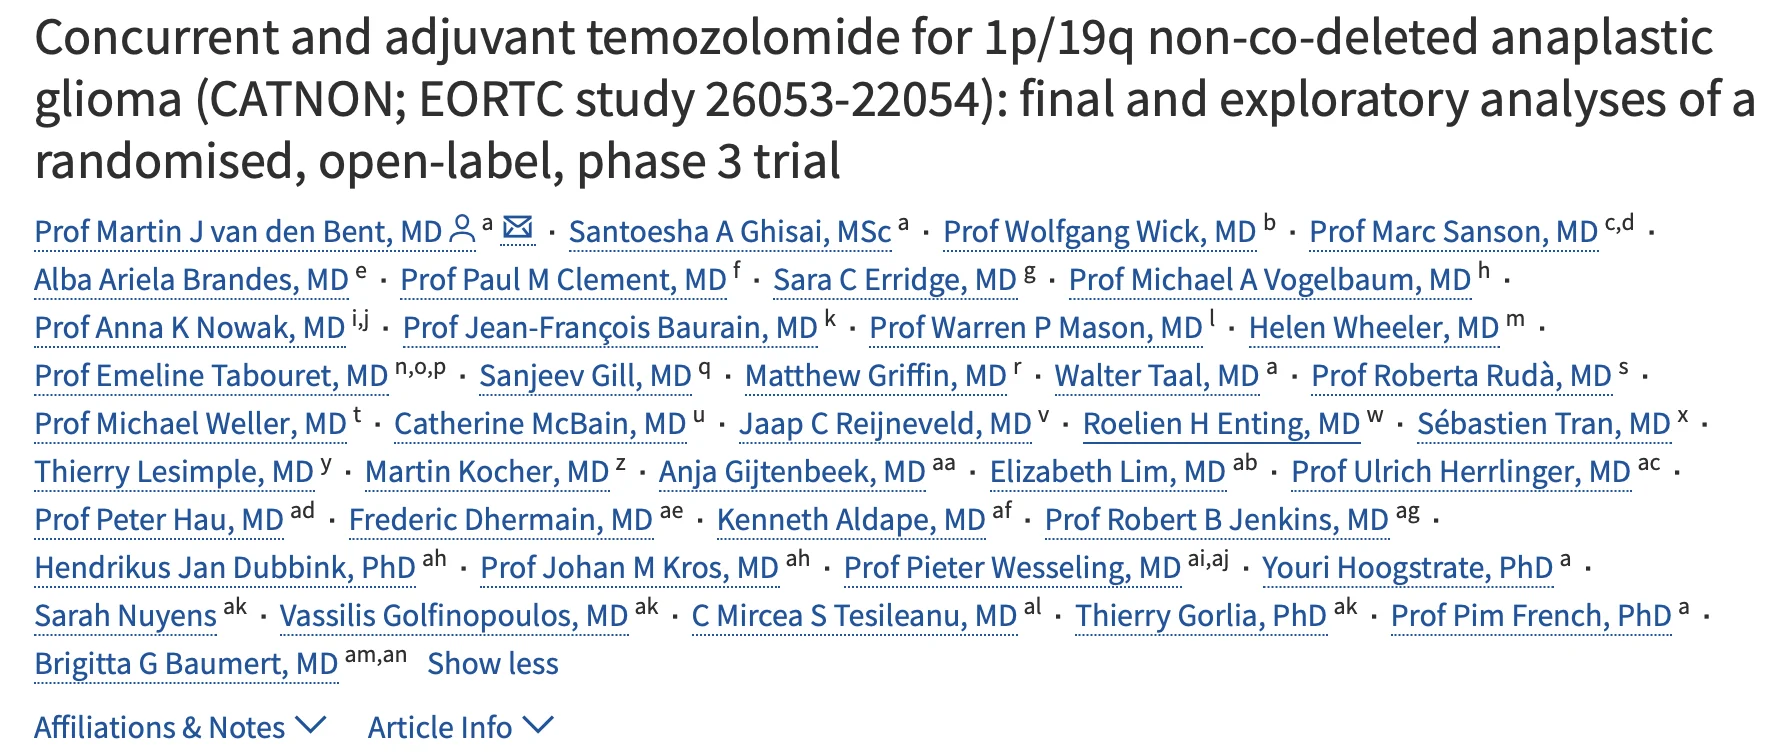Open author Prof Martin J van den Bent
Screen dimensions: 1782x756
coord(238,232)
